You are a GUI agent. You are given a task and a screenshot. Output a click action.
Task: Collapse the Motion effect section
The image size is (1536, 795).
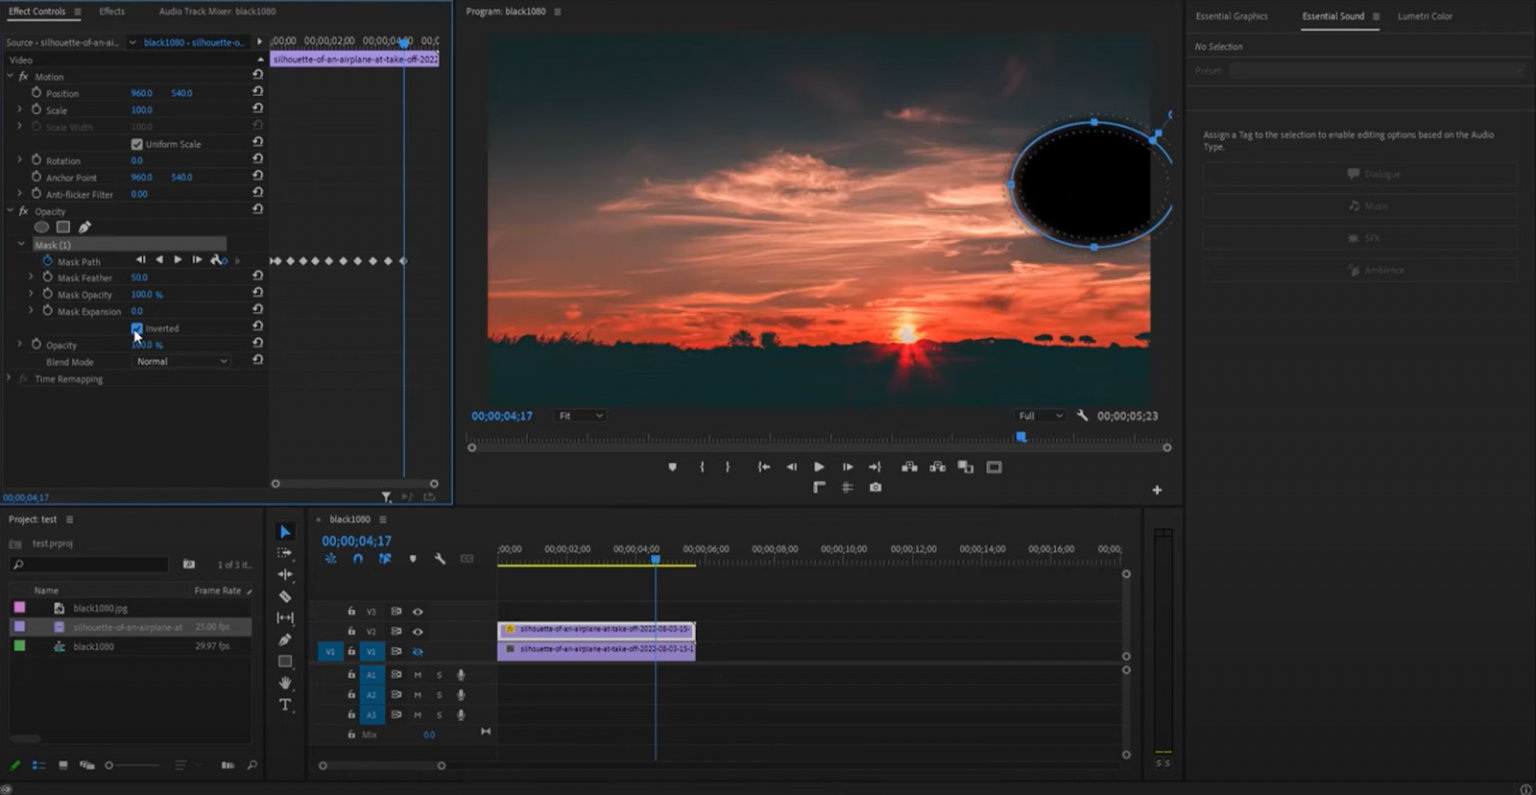pos(10,76)
